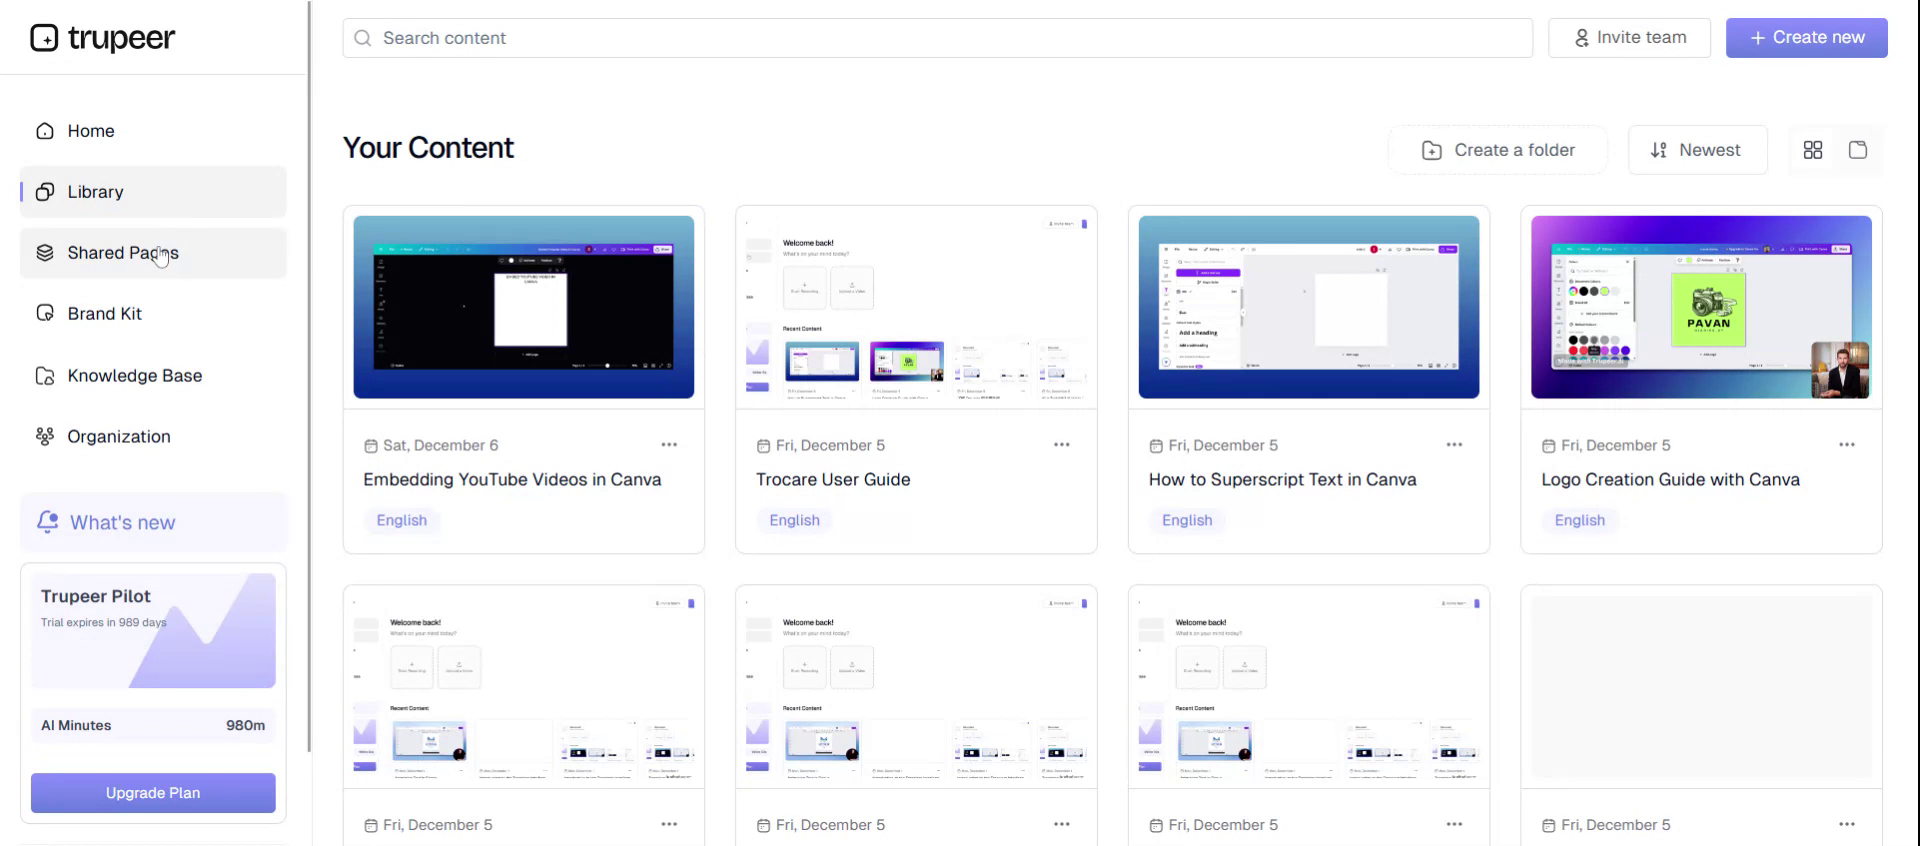Click the Library stacked-squares icon

click(x=45, y=192)
